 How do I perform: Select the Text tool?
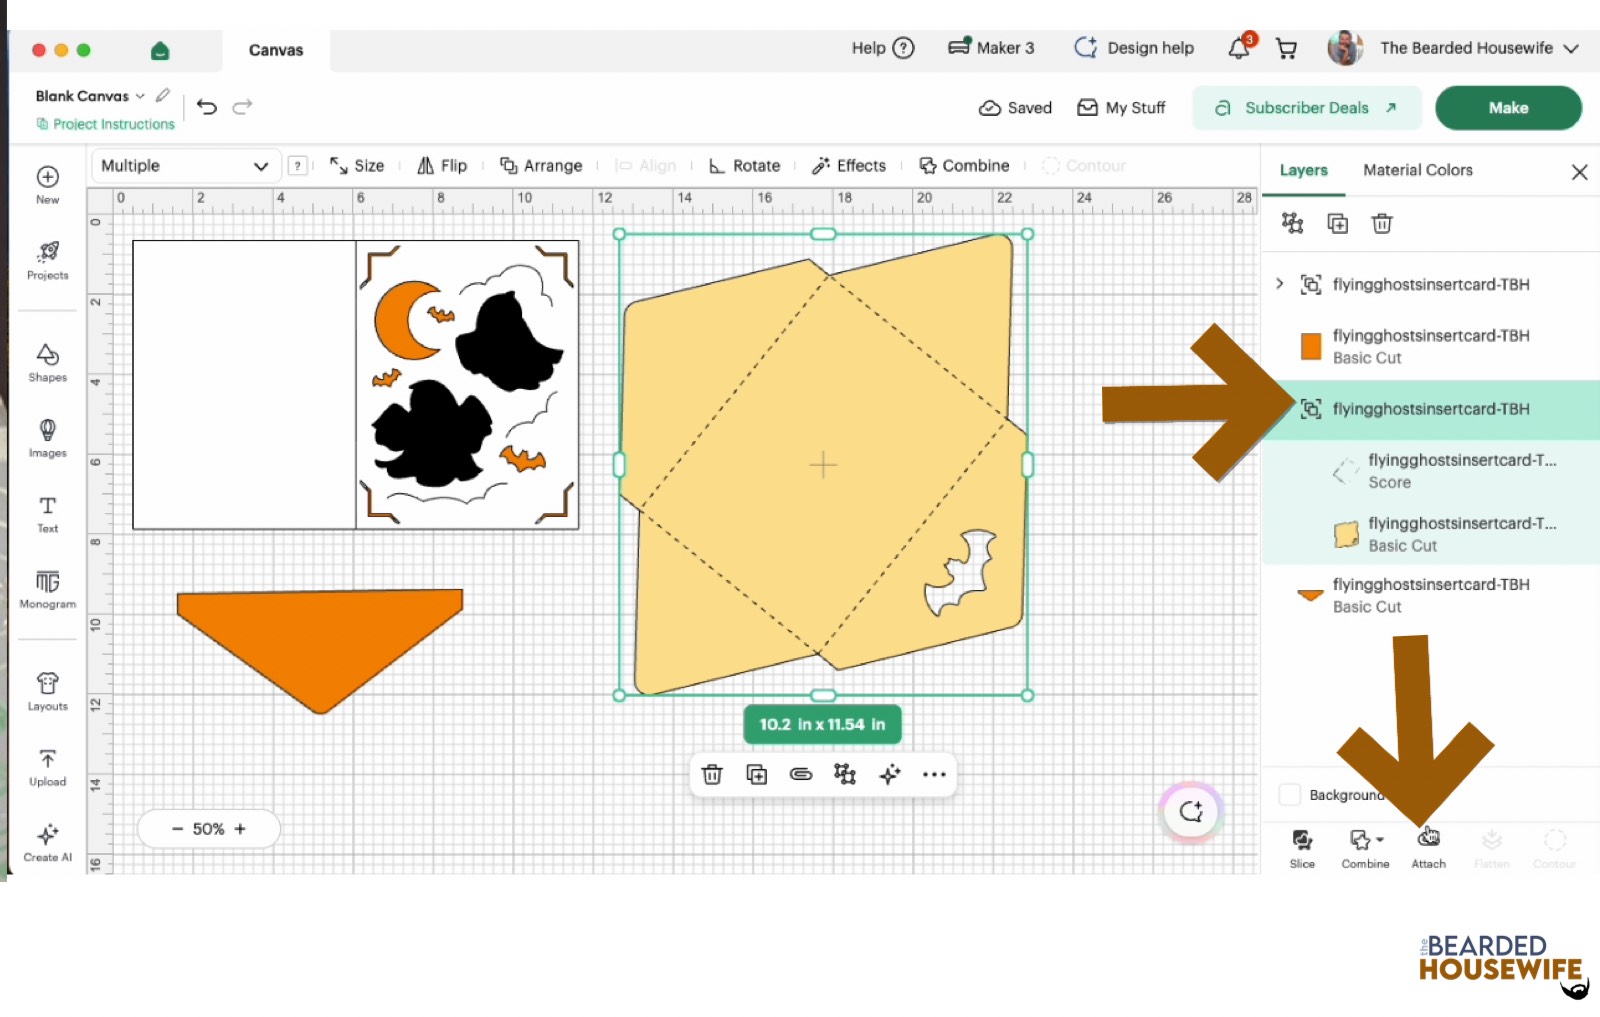coord(47,513)
